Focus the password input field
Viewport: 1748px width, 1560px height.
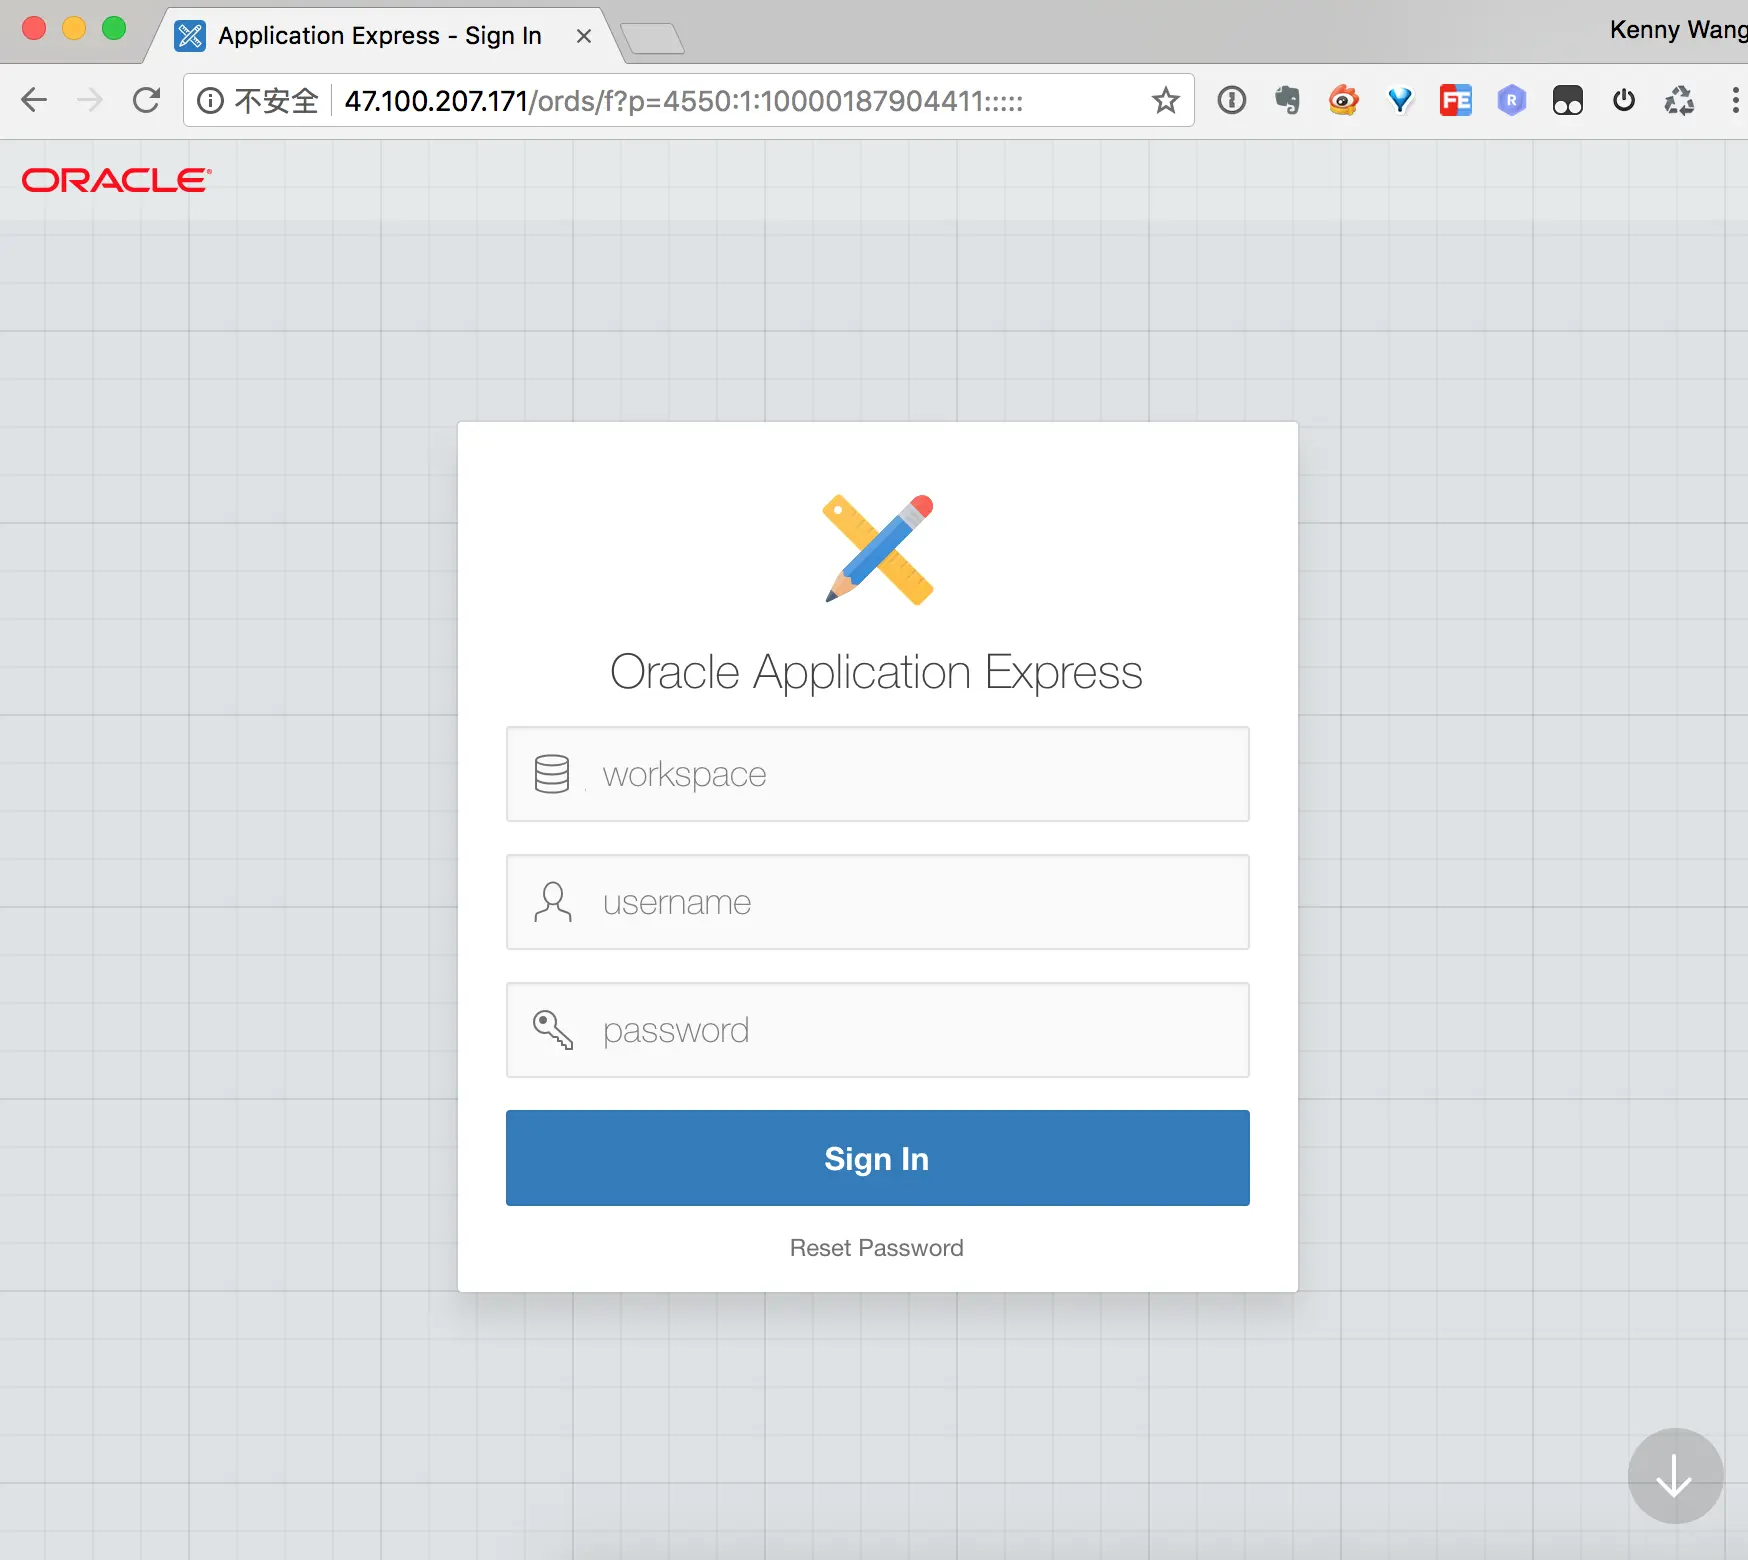878,1030
